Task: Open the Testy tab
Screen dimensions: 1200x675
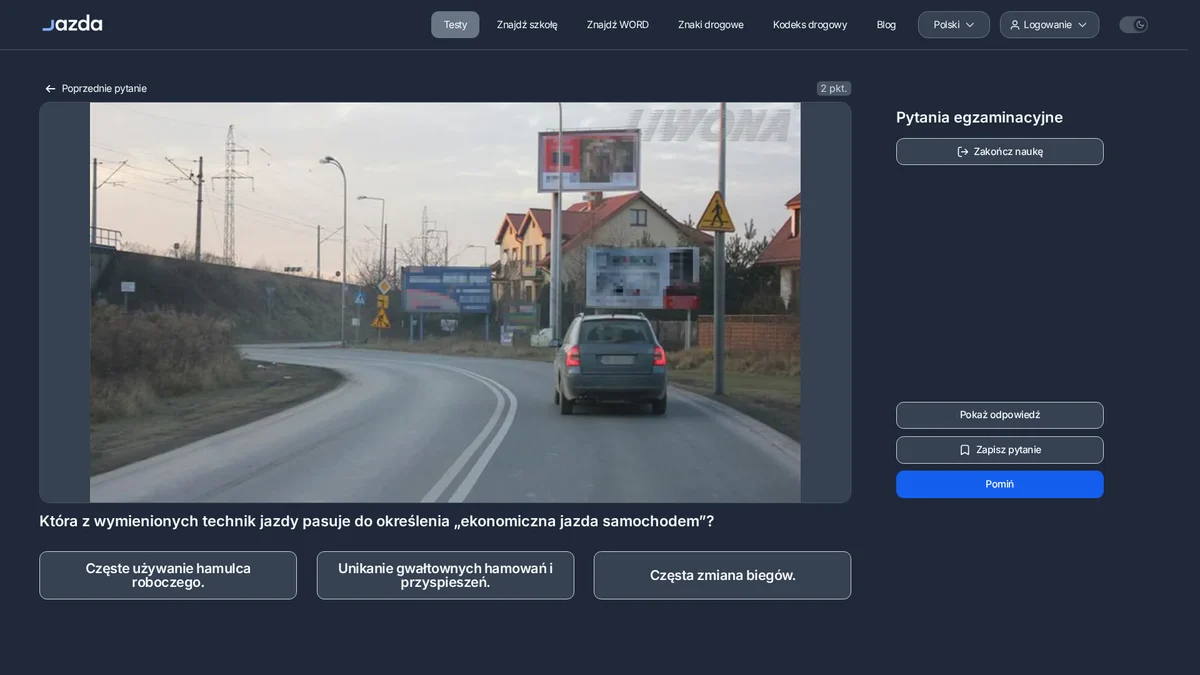Action: [455, 25]
